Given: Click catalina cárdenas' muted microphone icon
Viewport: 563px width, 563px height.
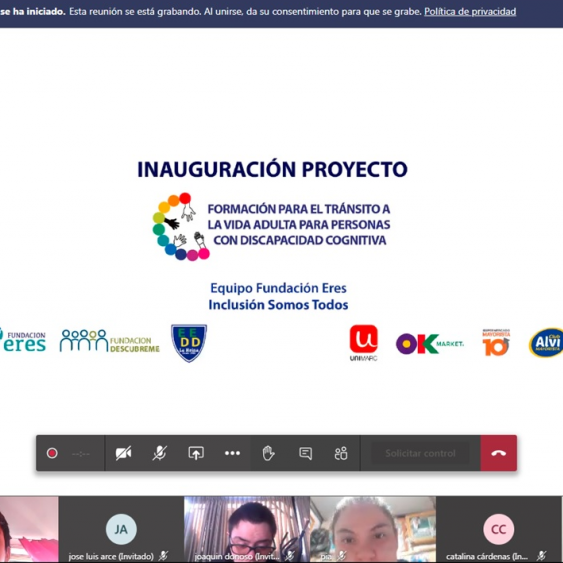Looking at the screenshot, I should [x=541, y=556].
